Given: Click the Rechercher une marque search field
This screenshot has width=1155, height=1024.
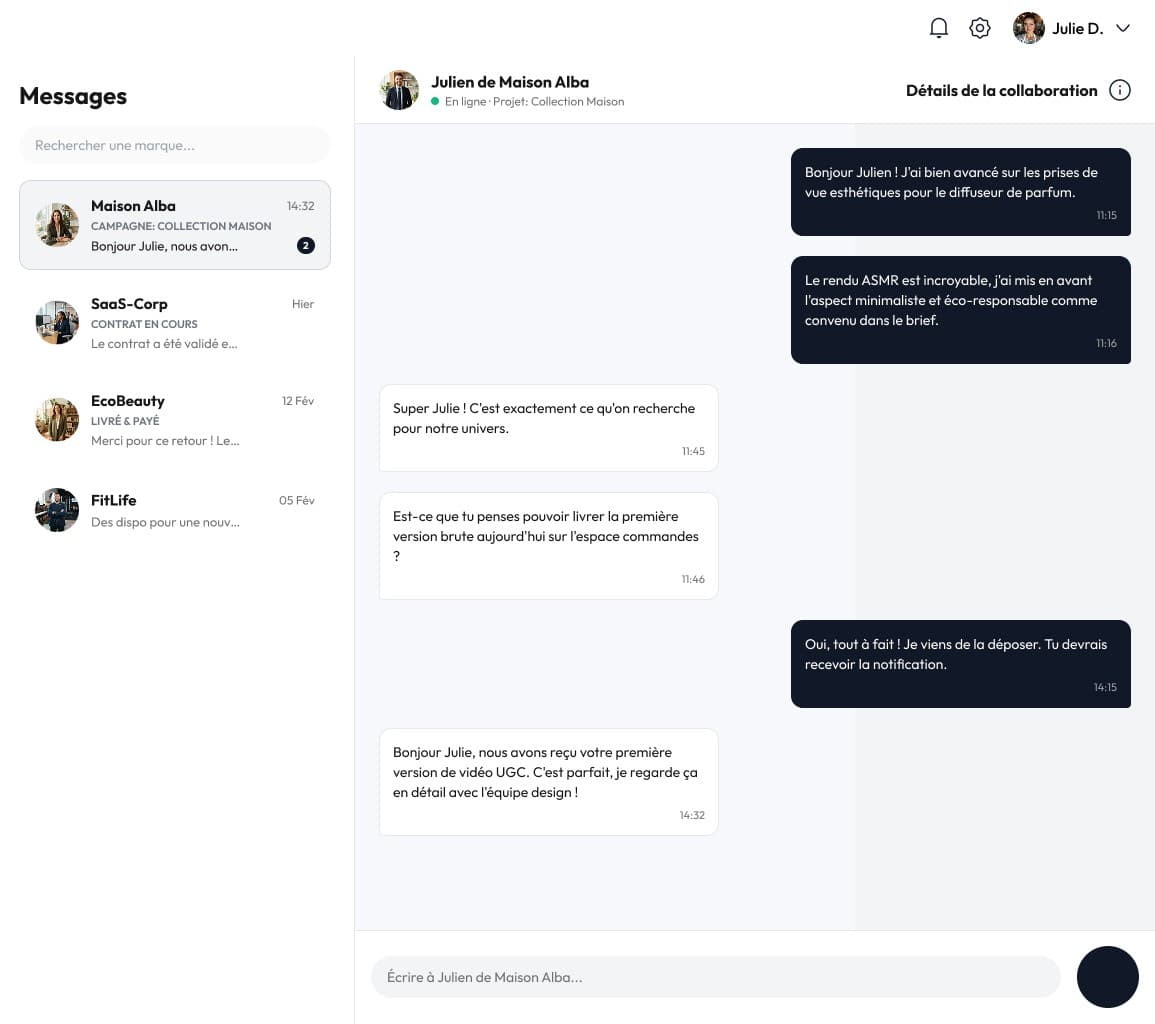Looking at the screenshot, I should pos(175,145).
